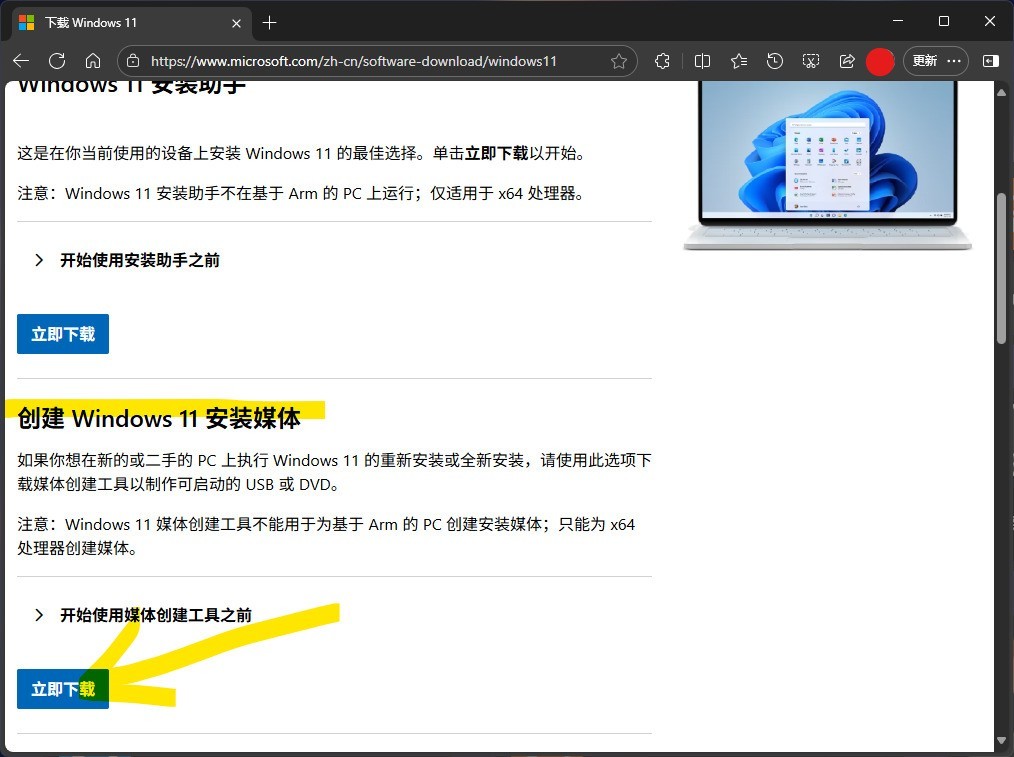
Task: Click the red recording indicator icon
Action: pyautogui.click(x=880, y=61)
